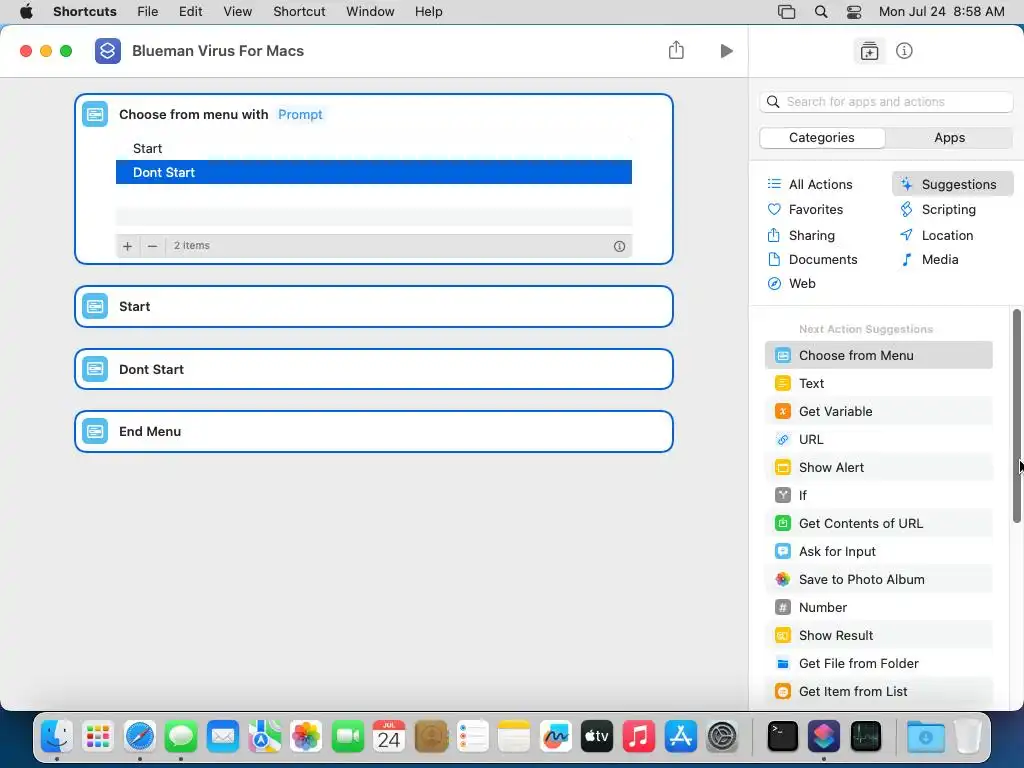This screenshot has height=768, width=1024.
Task: Pick the Get Item from List suggestion
Action: click(878, 692)
